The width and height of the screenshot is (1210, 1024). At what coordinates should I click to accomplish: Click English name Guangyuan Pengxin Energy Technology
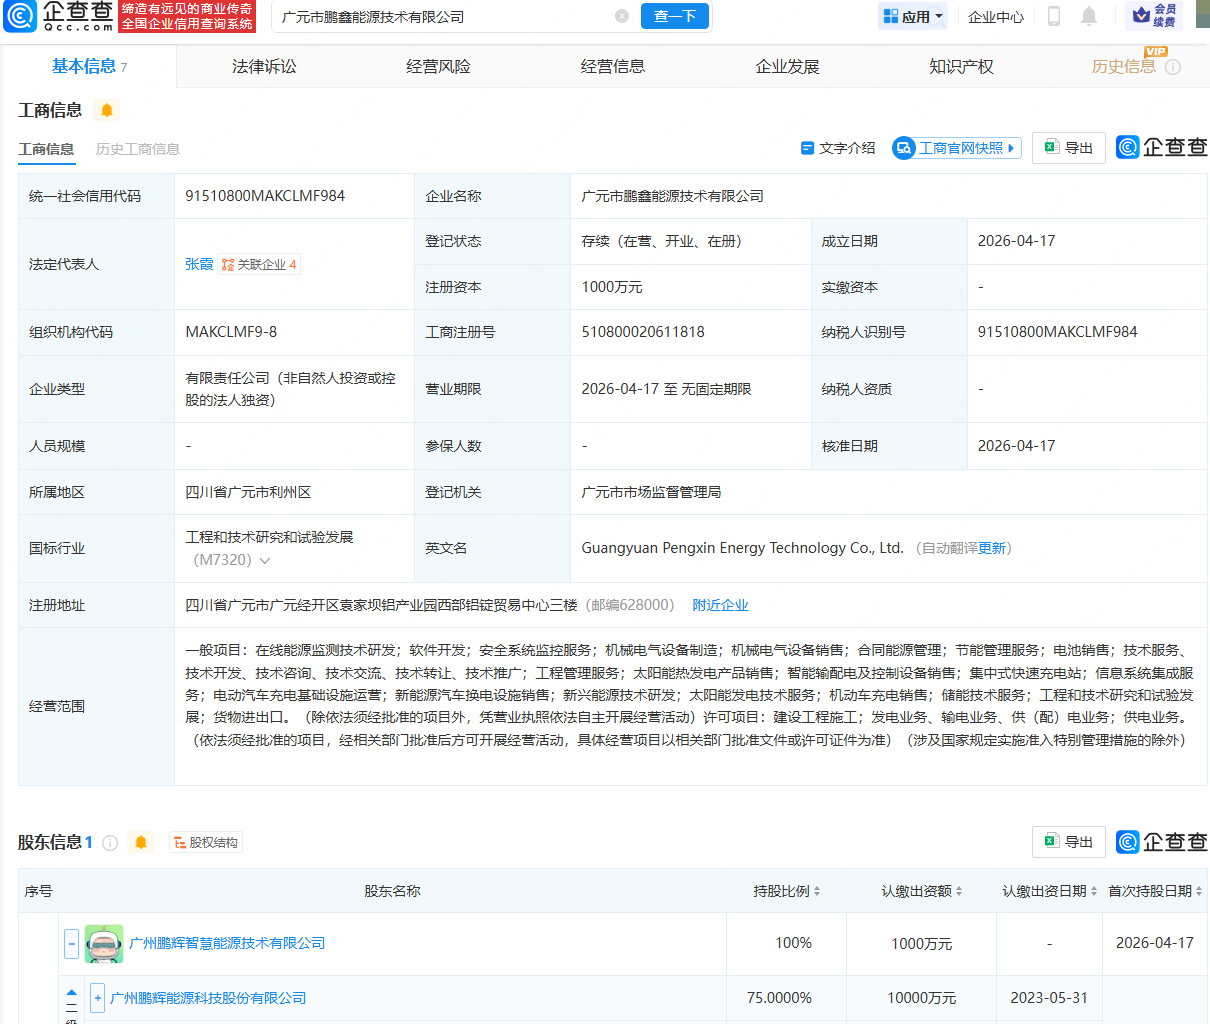pyautogui.click(x=742, y=548)
